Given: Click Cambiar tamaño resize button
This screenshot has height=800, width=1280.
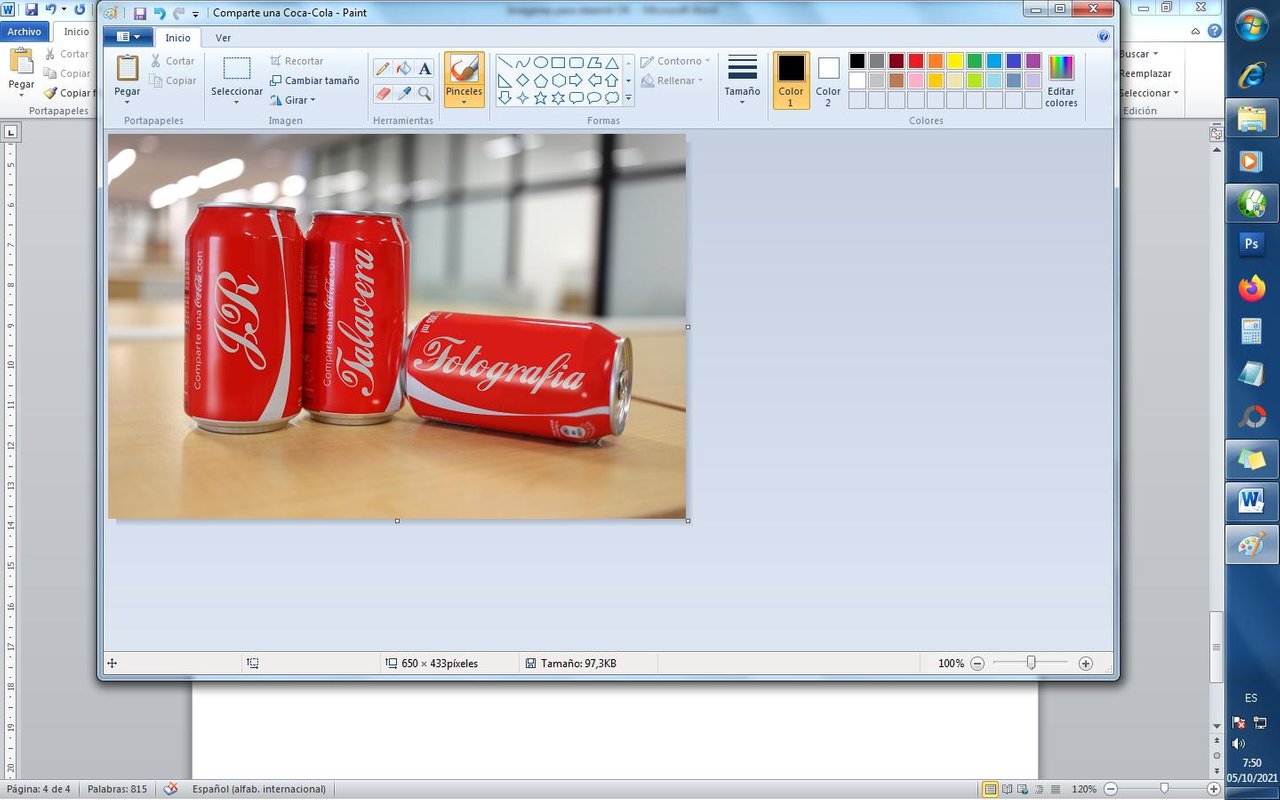Looking at the screenshot, I should coord(314,80).
